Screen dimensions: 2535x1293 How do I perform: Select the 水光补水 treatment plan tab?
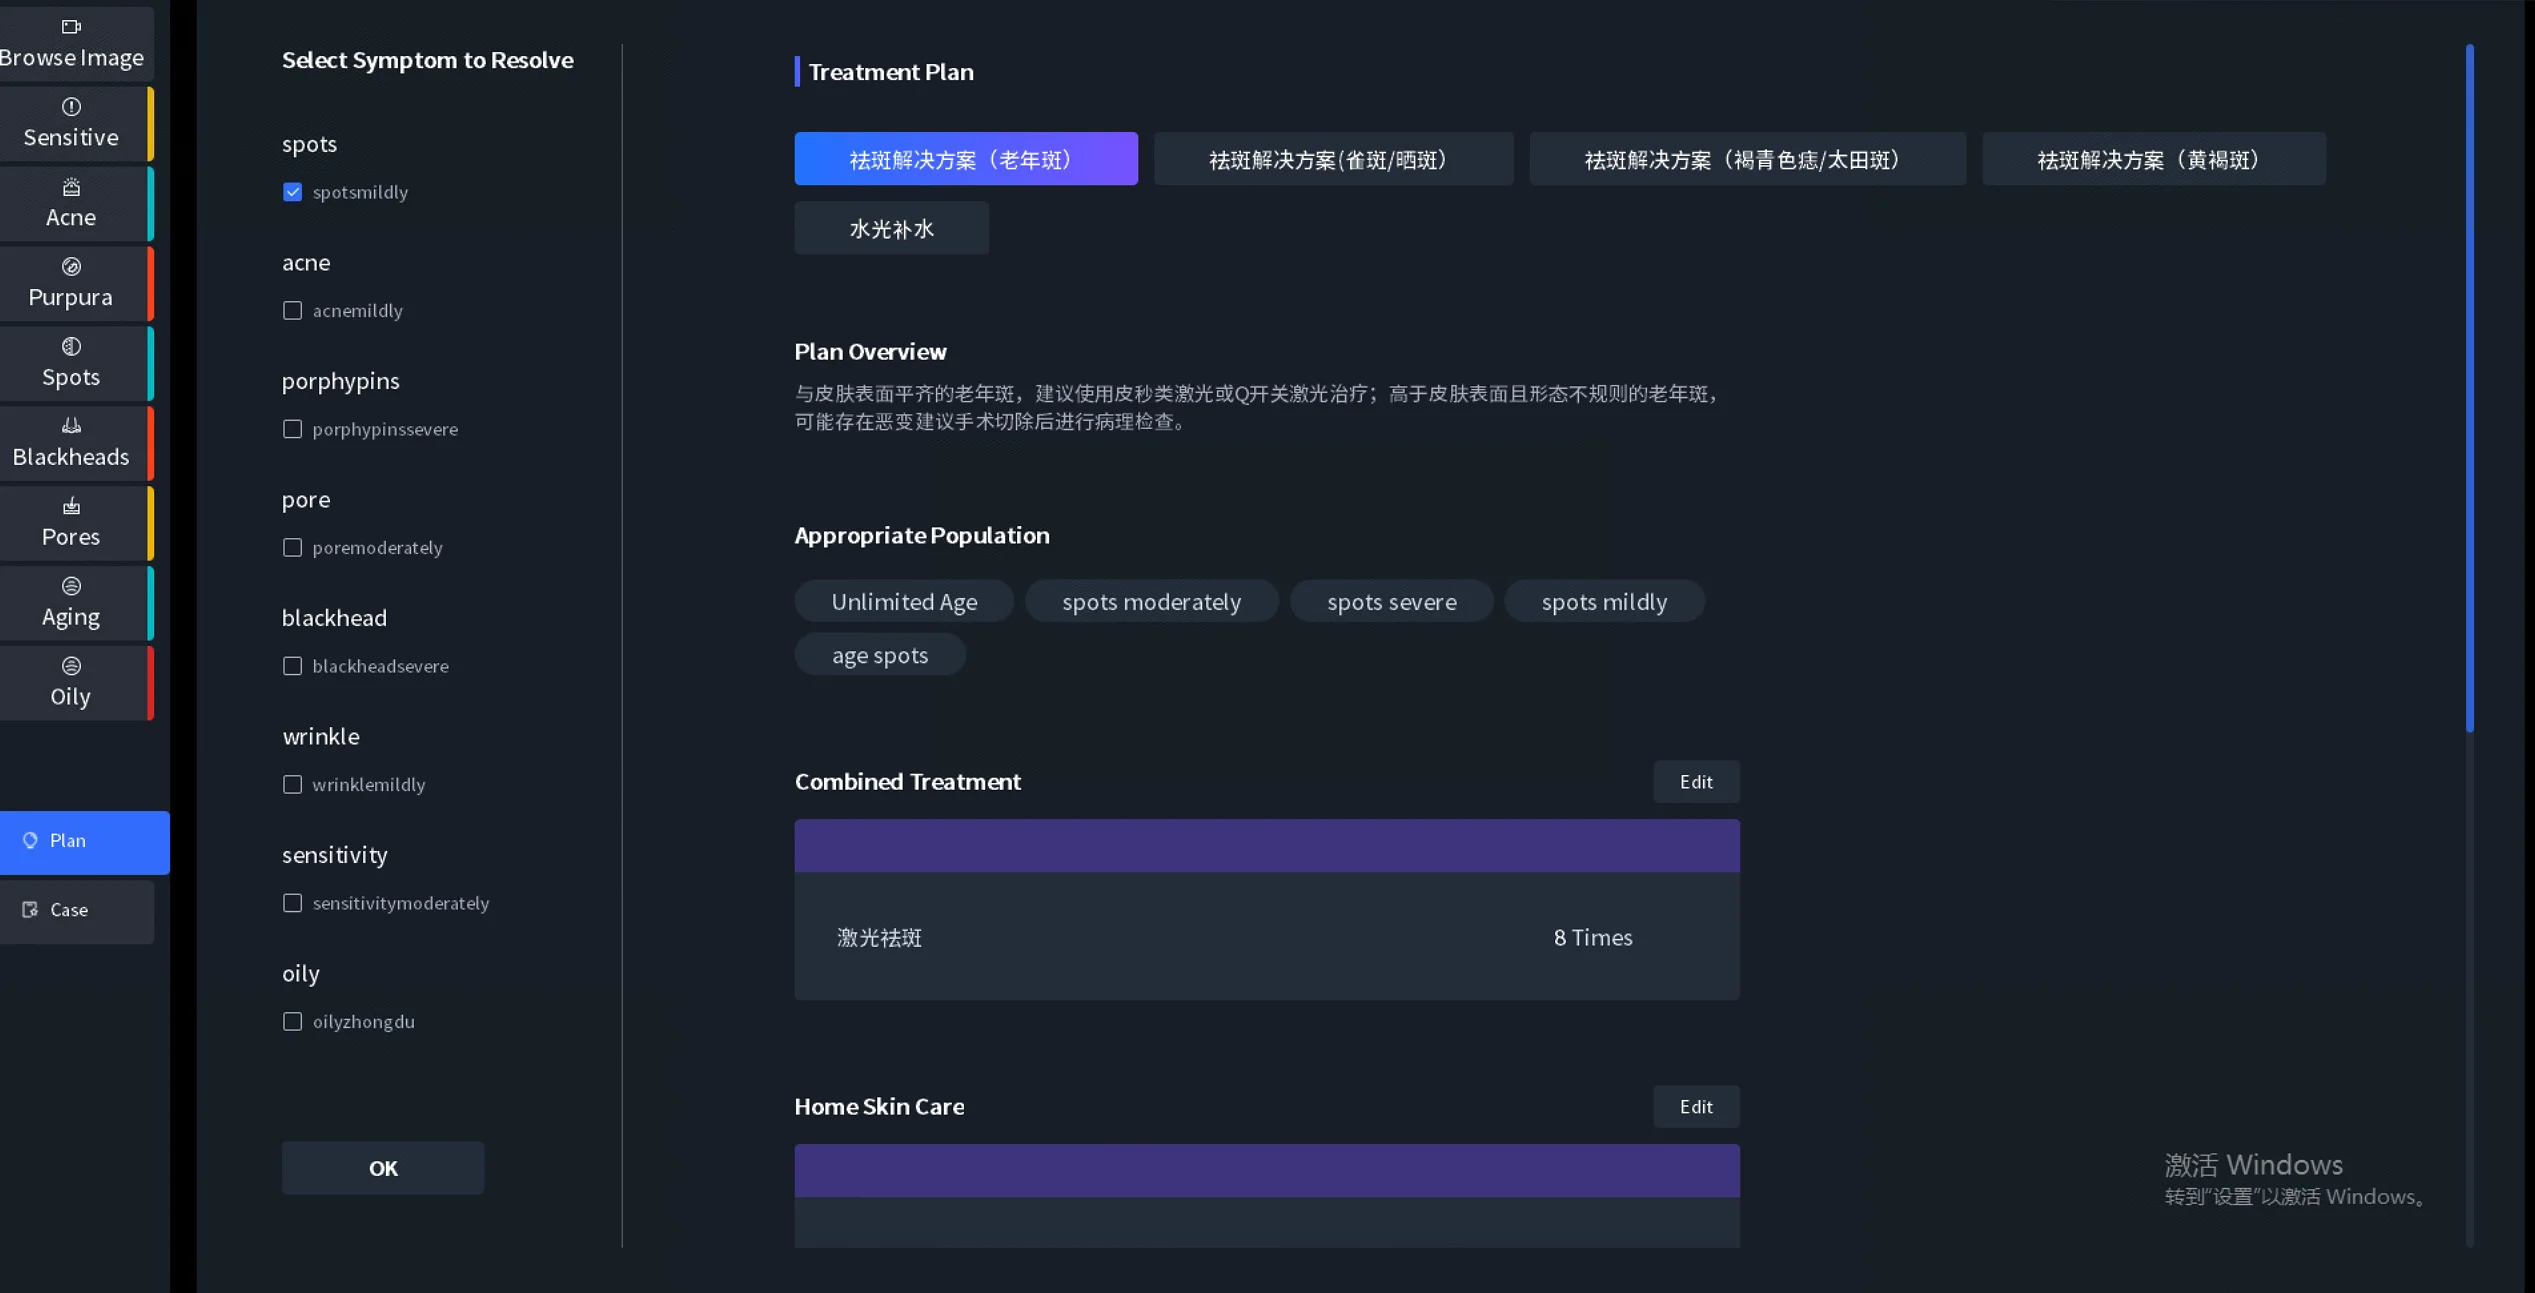[891, 229]
